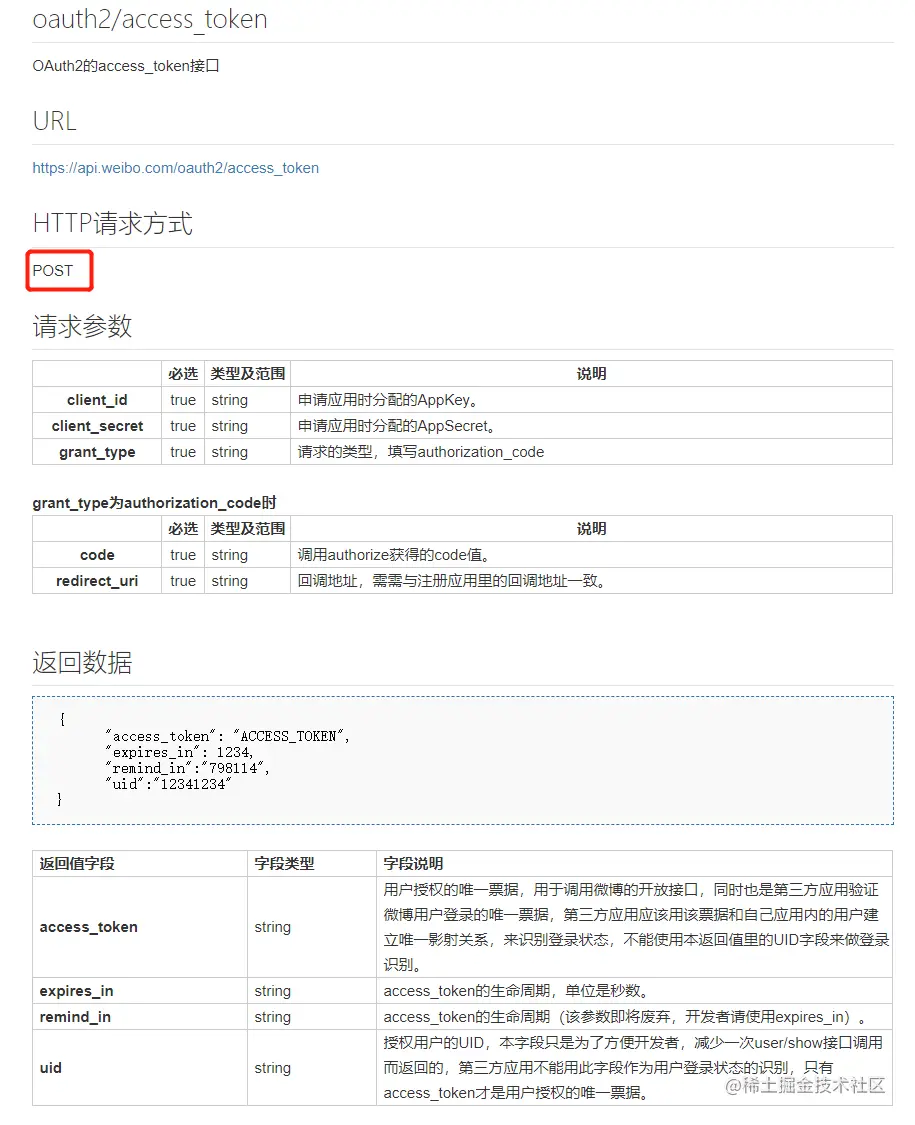This screenshot has height=1125, width=915.
Task: Select the POST request method text
Action: (52, 270)
